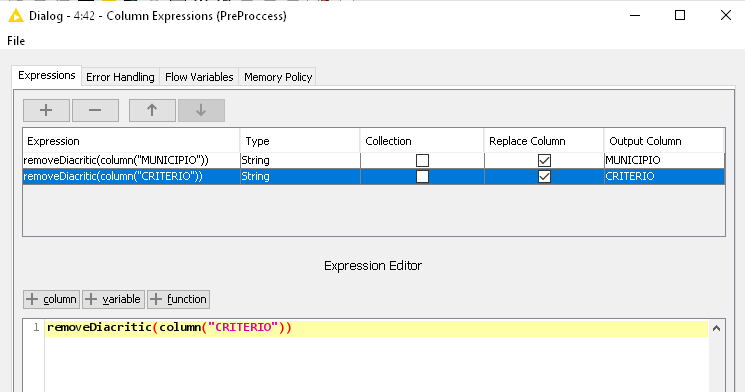Minimize the Column Expressions dialog window
Viewport: 745px width, 392px height.
tap(635, 15)
